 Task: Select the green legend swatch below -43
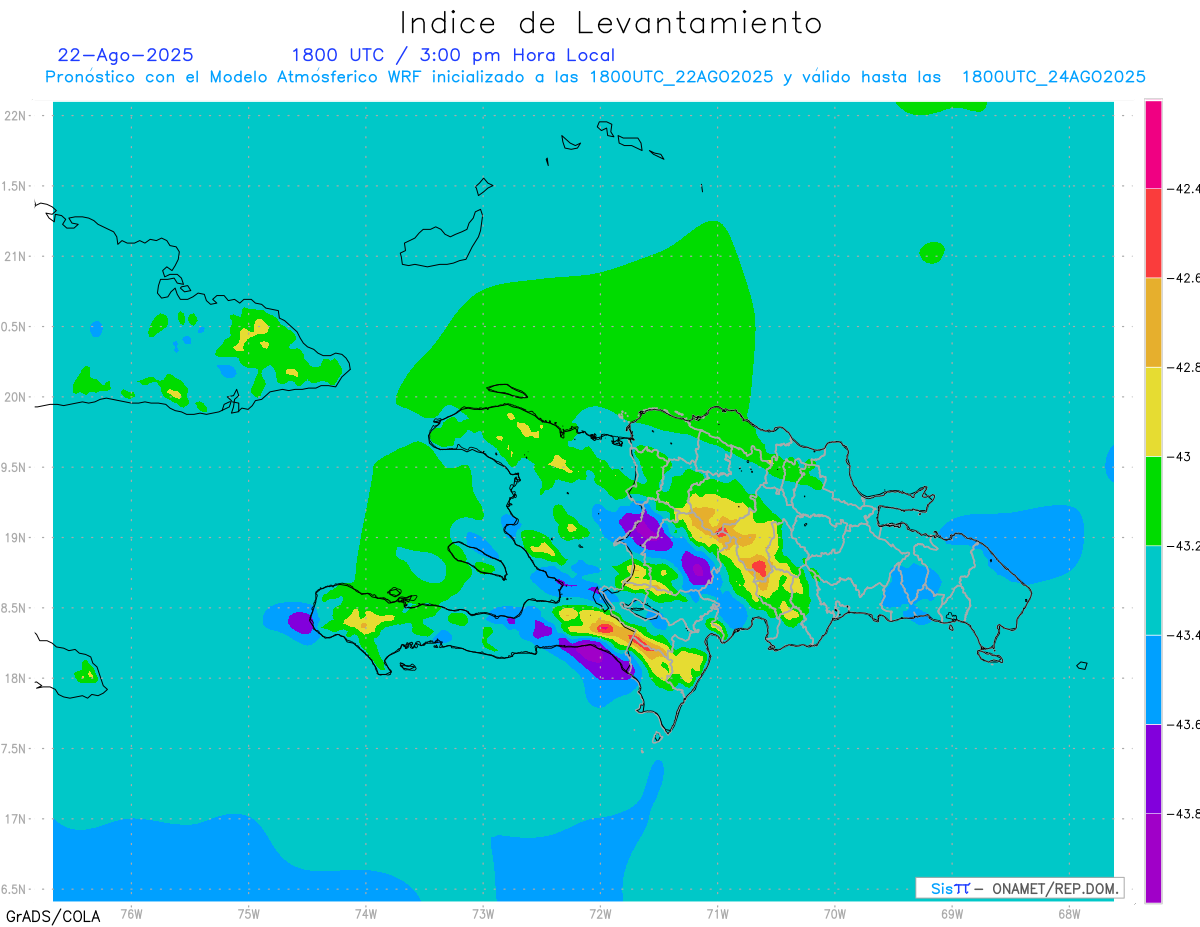coord(1153,501)
